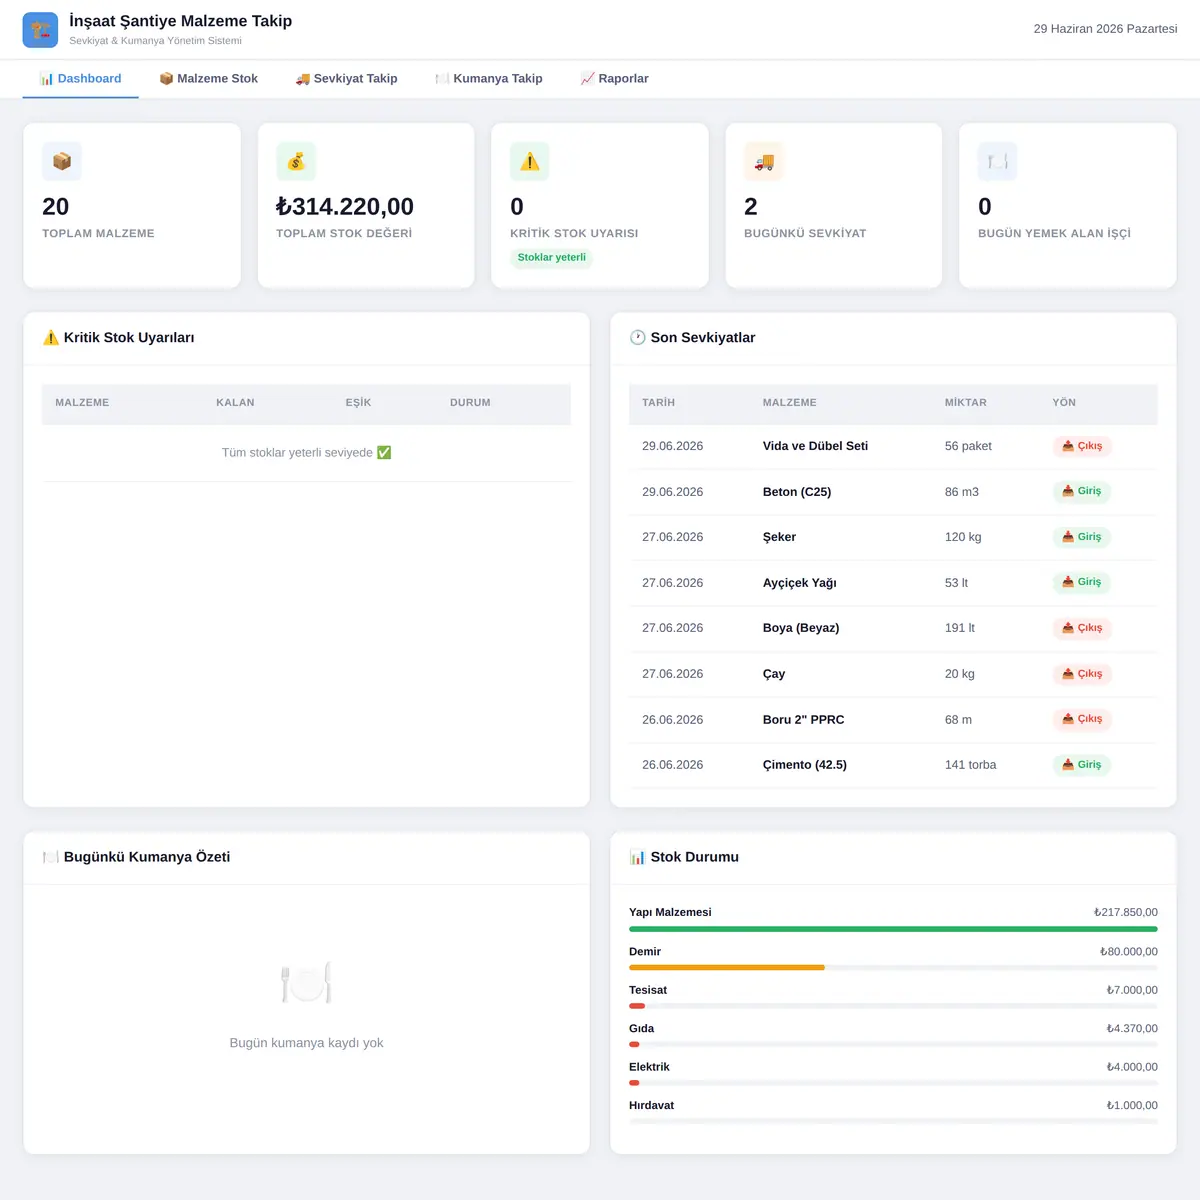Click the Çıkış badge for Boya (Beyaz)
This screenshot has width=1200, height=1200.
click(1082, 628)
